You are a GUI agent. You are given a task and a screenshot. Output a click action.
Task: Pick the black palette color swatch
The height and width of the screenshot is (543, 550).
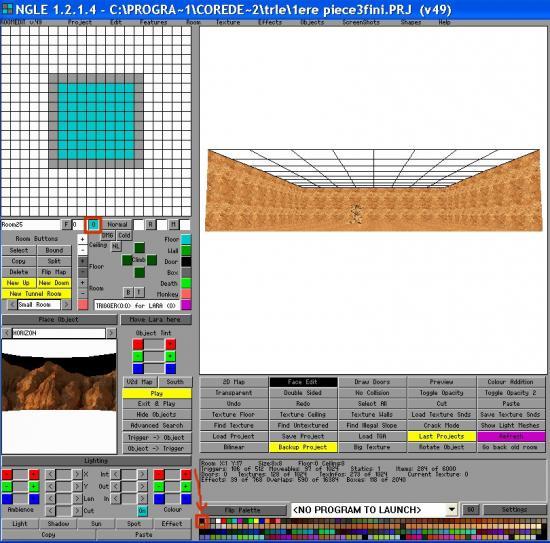(x=202, y=522)
